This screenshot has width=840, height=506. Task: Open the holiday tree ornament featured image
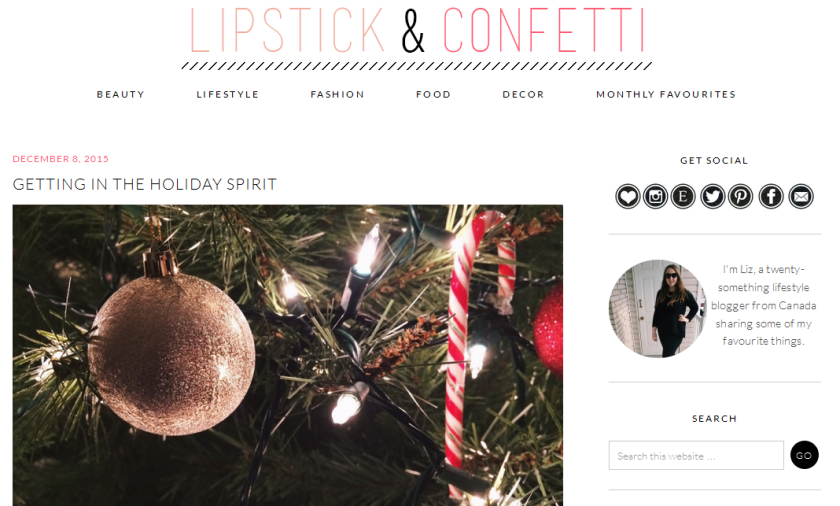tap(288, 355)
